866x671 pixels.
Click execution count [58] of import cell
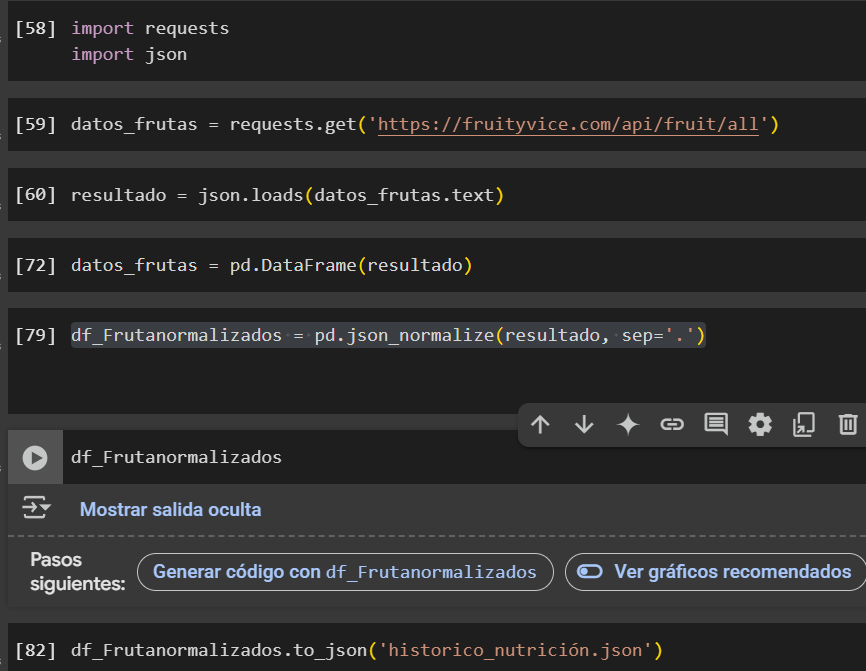[x=35, y=28]
